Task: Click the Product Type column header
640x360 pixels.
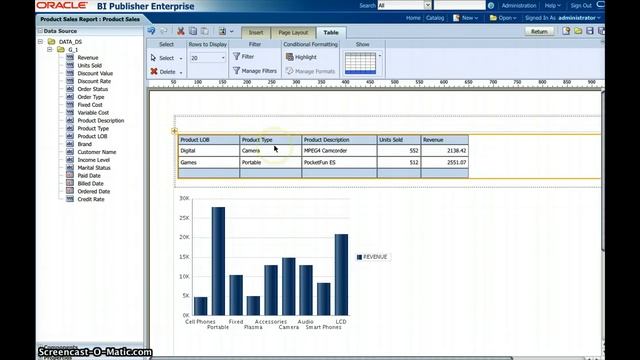Action: (x=271, y=140)
